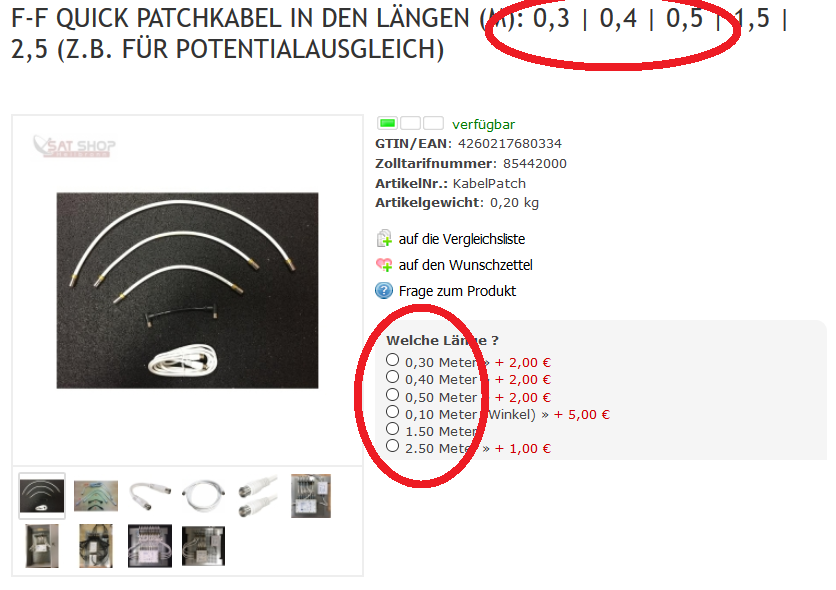Click the wishlist heart icon
This screenshot has width=836, height=590.
[x=384, y=264]
